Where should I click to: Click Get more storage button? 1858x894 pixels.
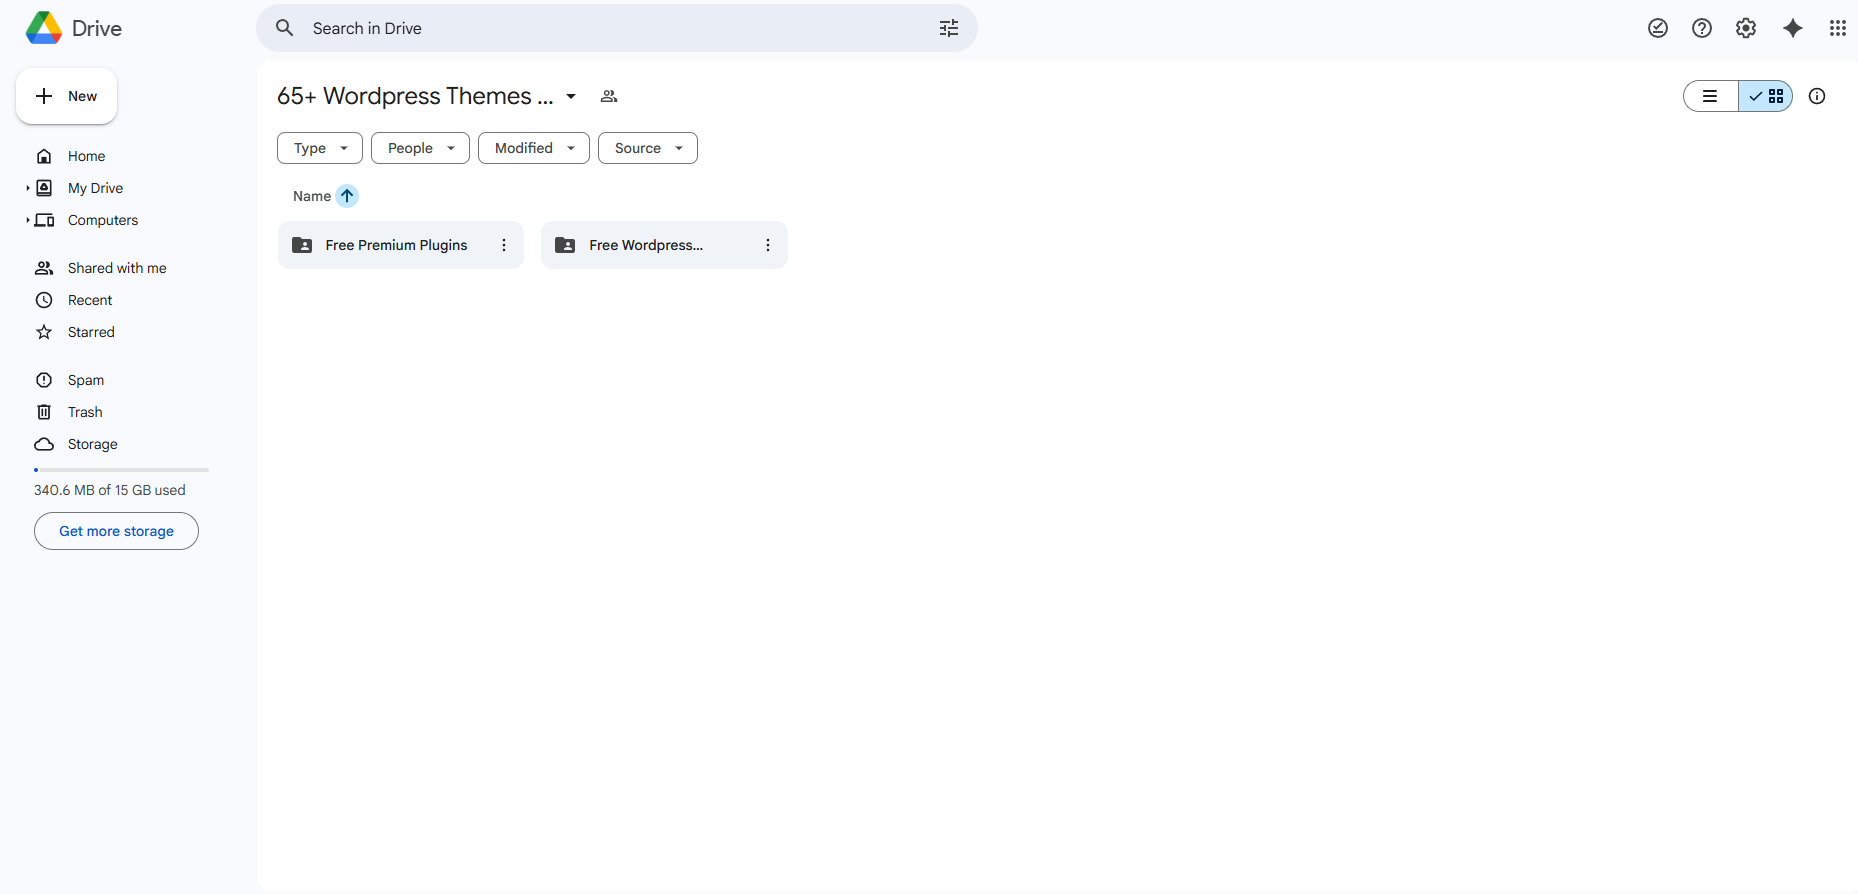click(116, 531)
